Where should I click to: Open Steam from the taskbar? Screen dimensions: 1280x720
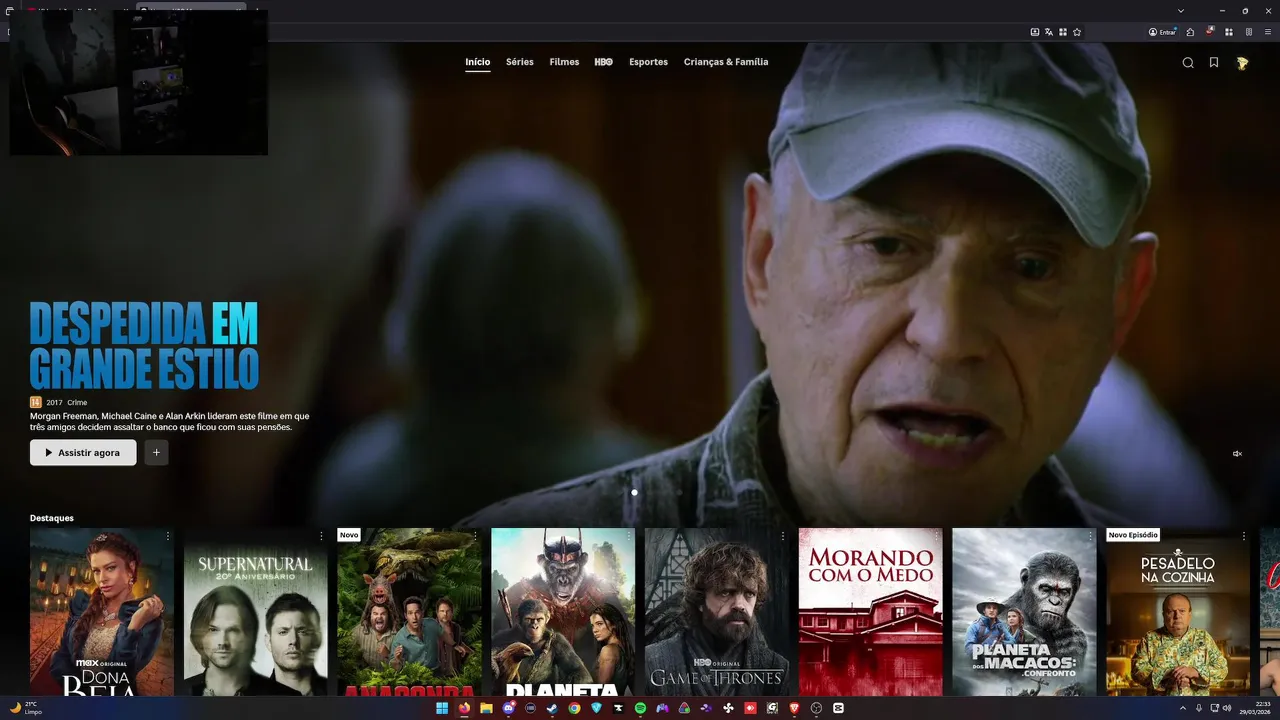point(552,708)
